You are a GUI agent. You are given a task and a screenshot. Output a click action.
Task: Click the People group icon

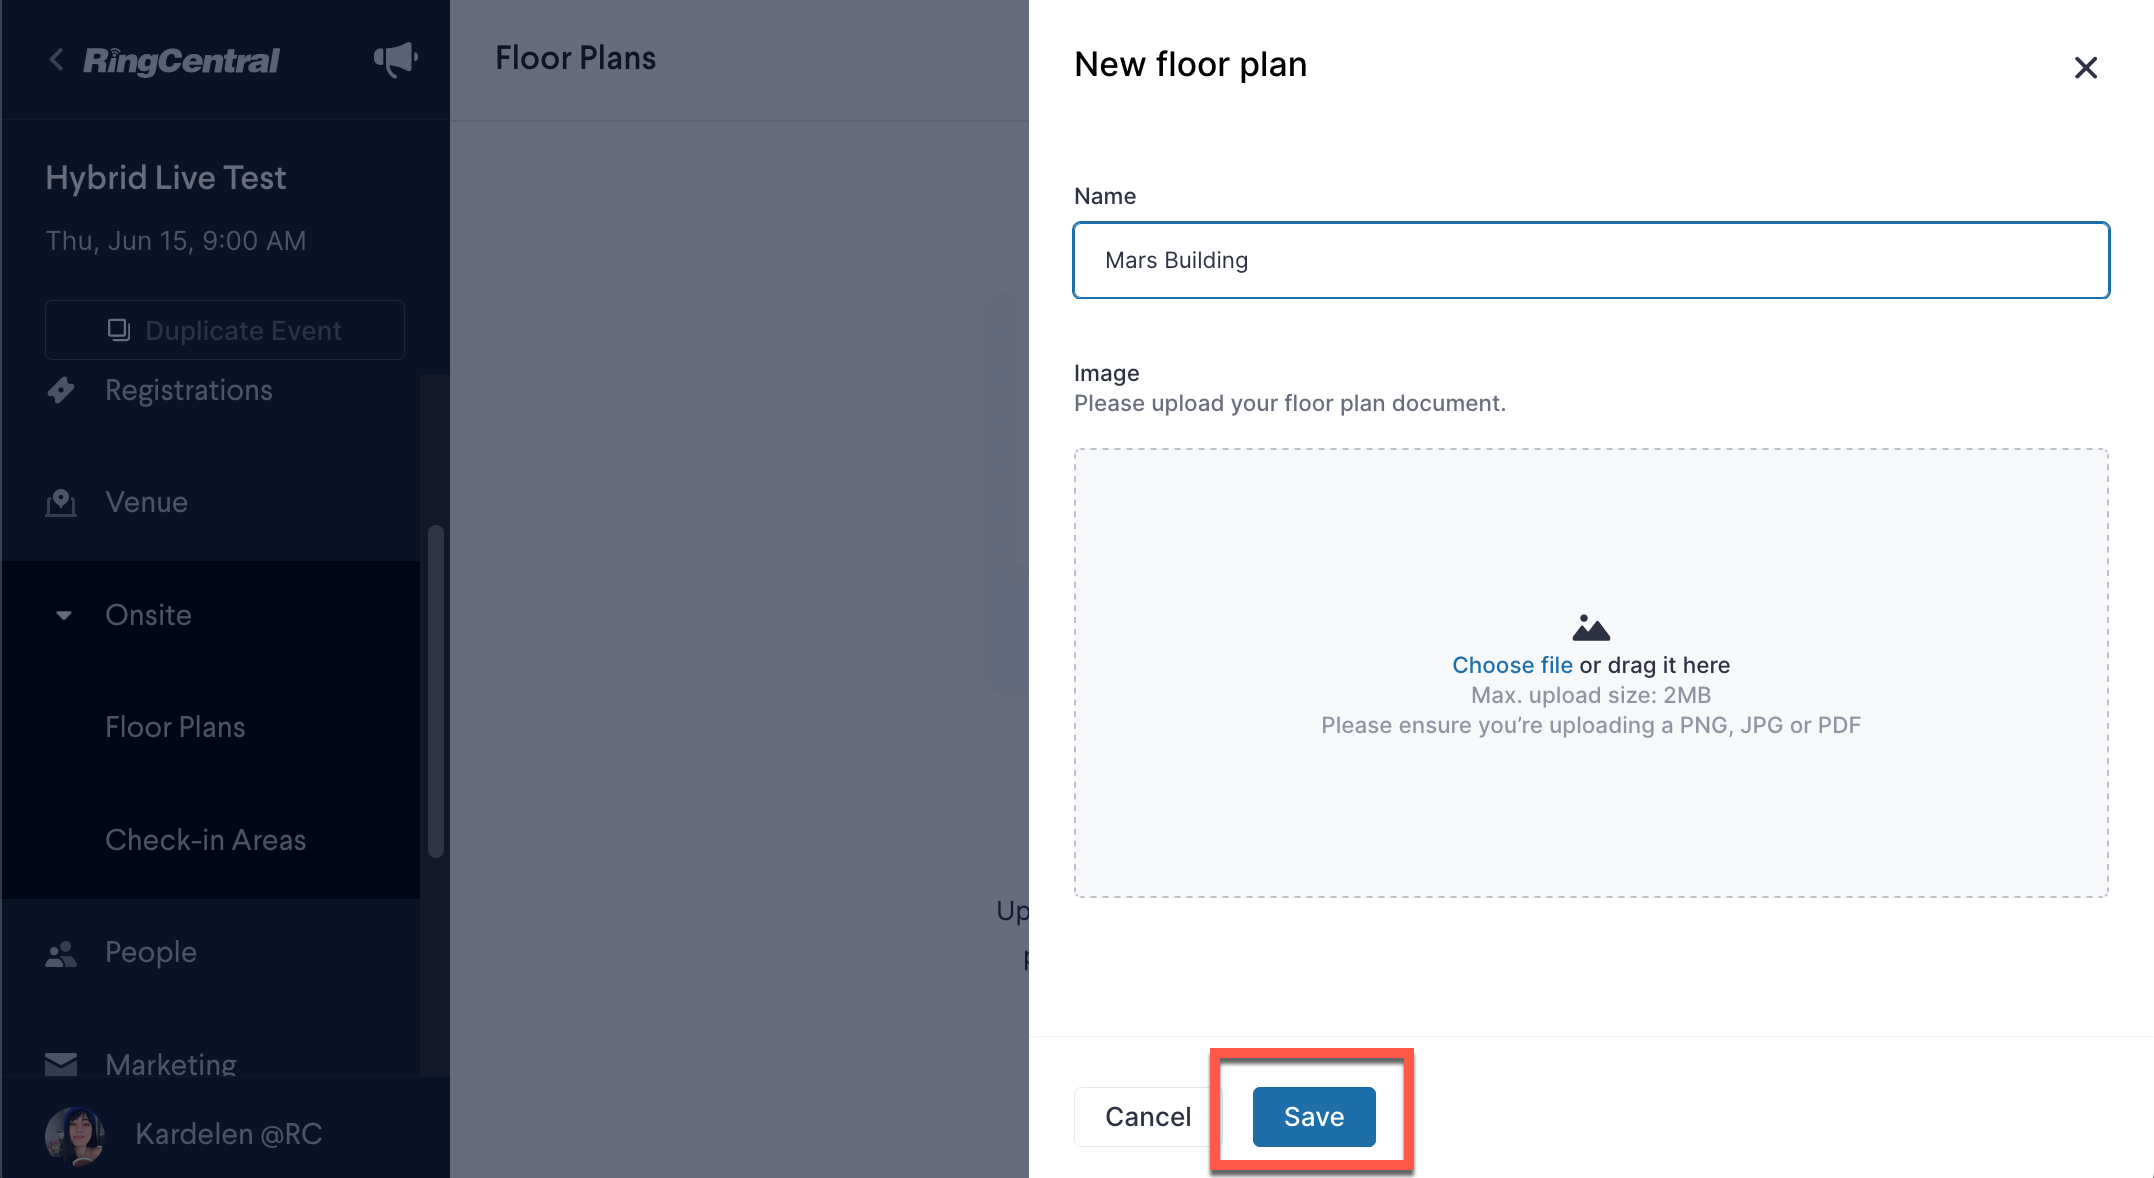[61, 953]
